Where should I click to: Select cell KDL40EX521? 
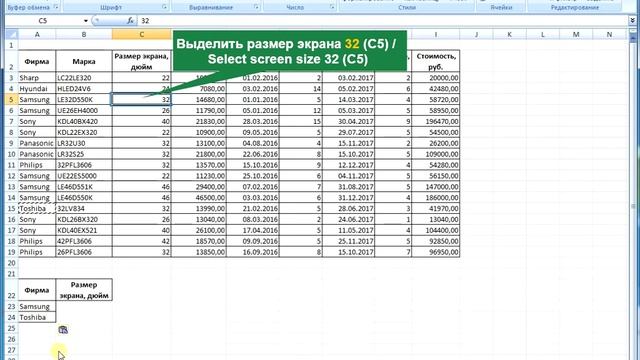(x=84, y=230)
